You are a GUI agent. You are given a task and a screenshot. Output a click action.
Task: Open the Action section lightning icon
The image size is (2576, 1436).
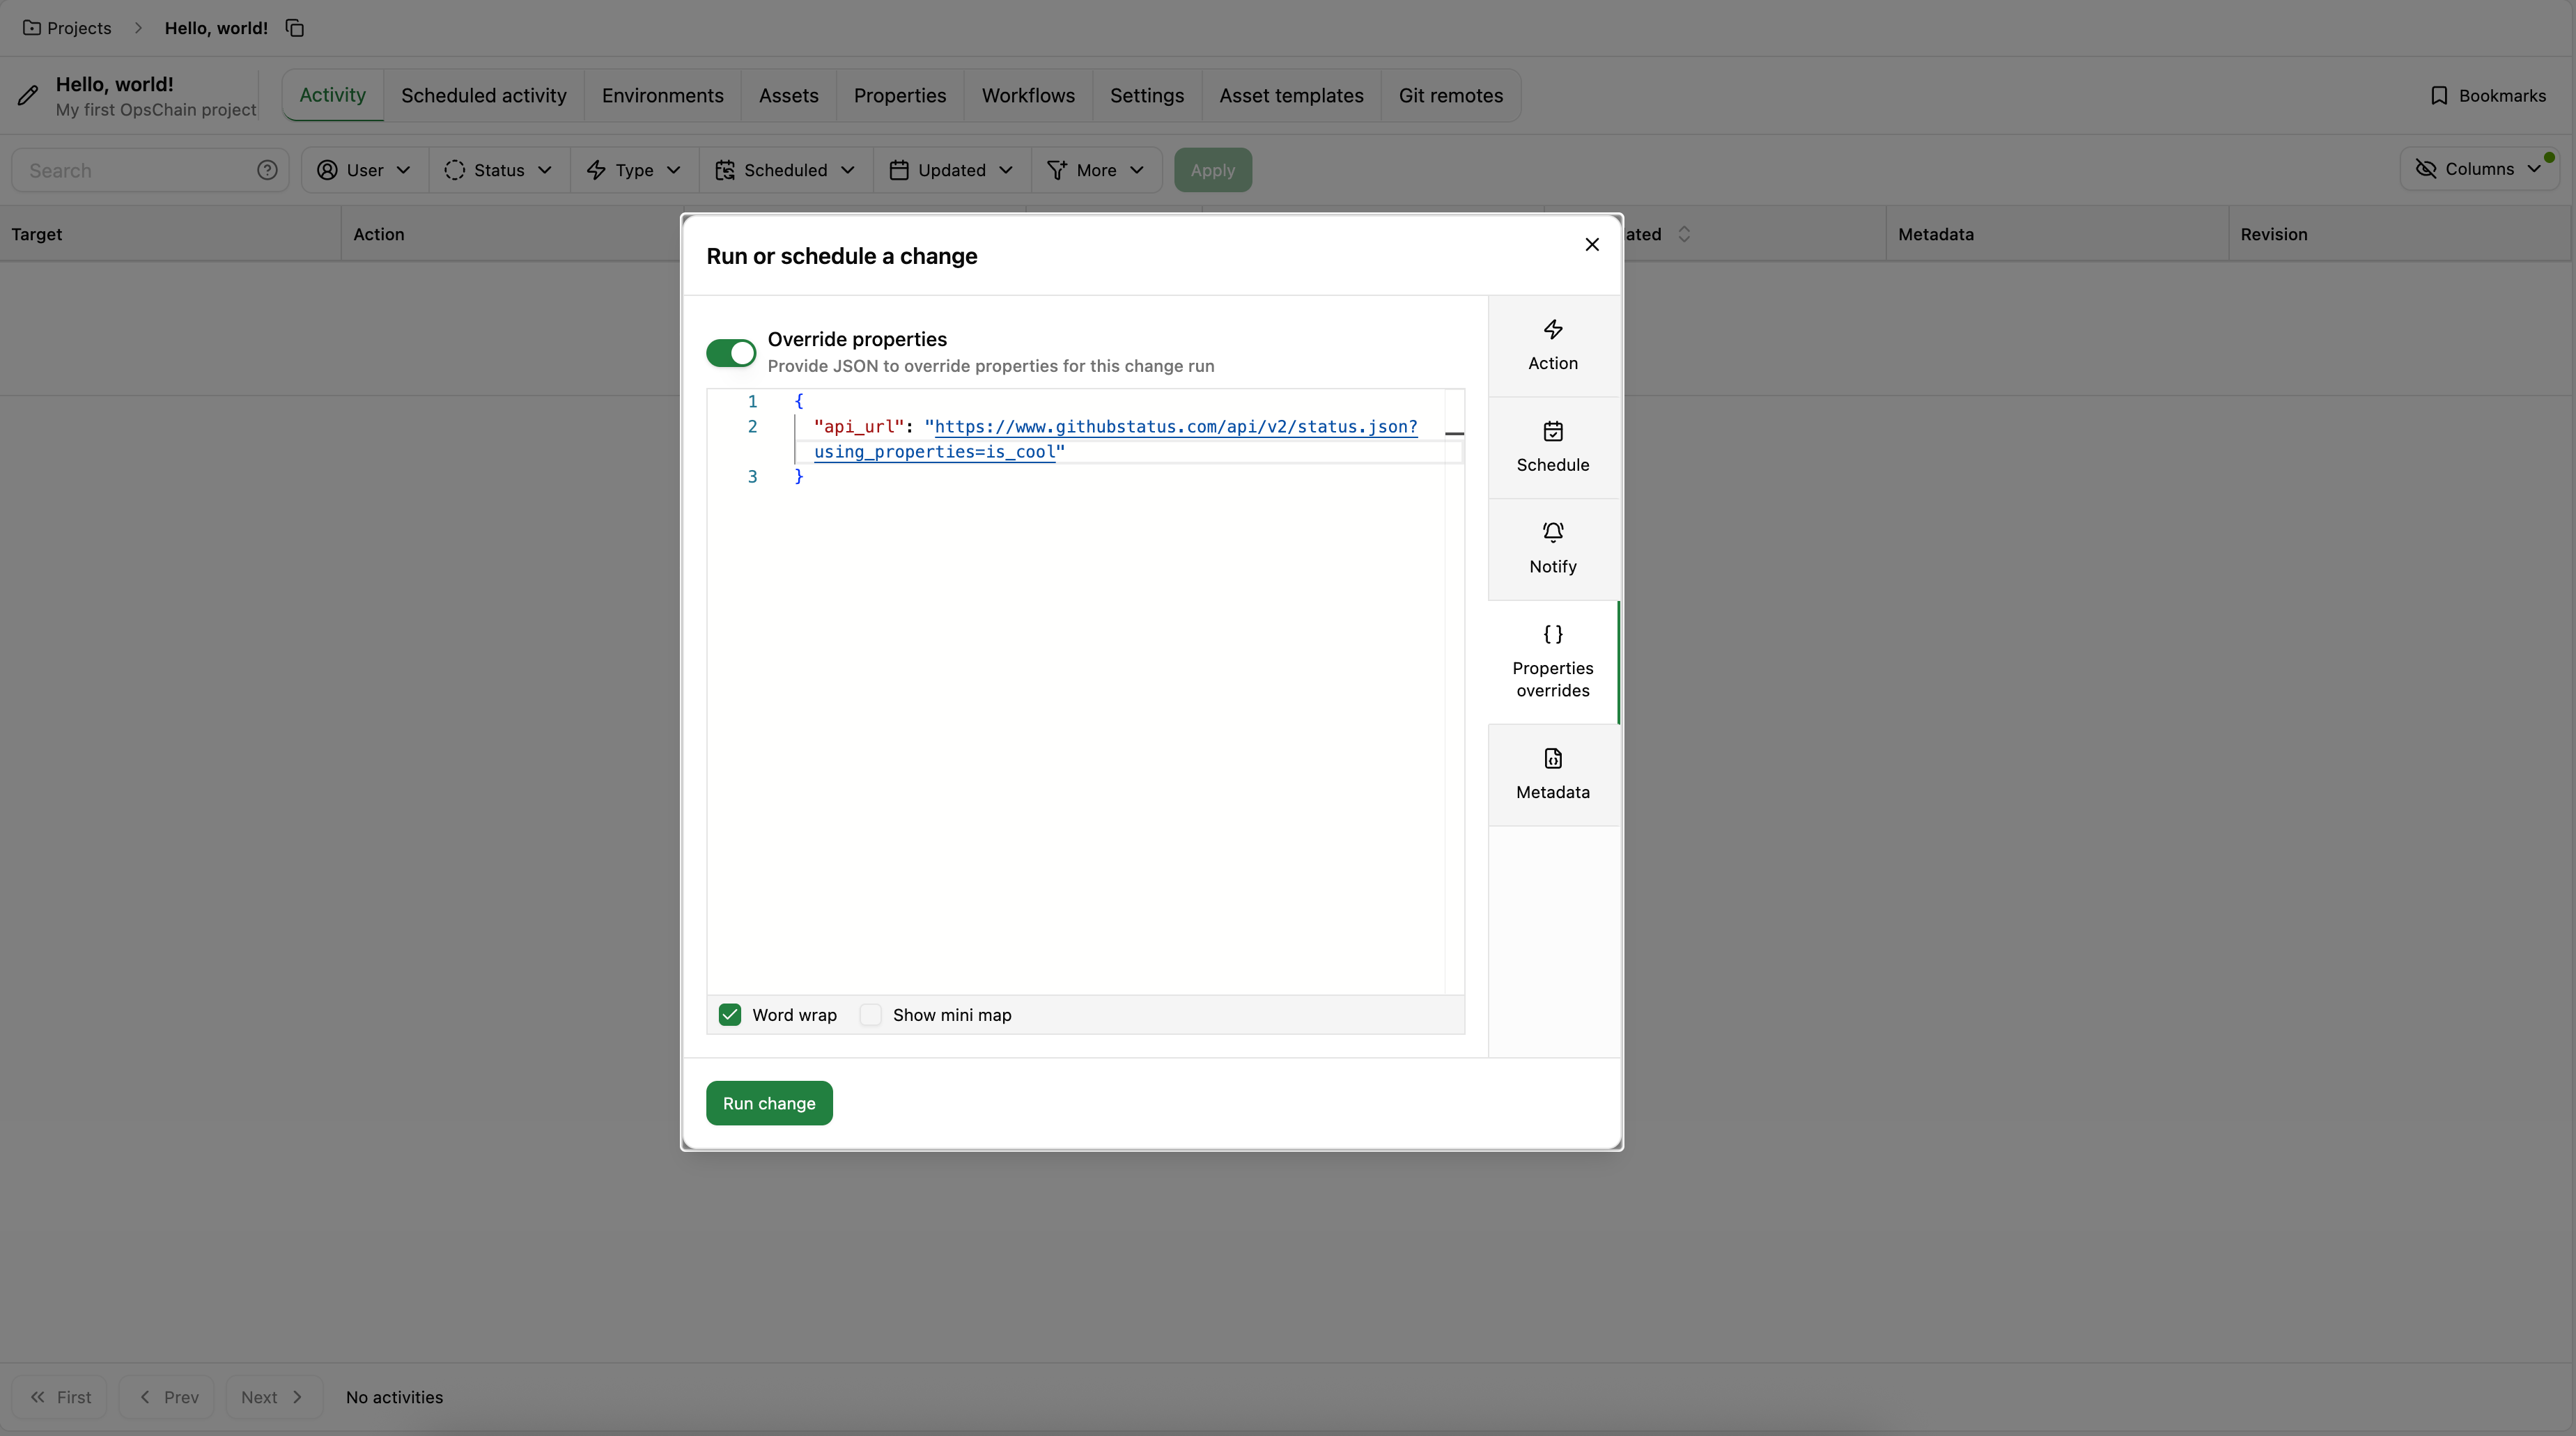tap(1552, 330)
